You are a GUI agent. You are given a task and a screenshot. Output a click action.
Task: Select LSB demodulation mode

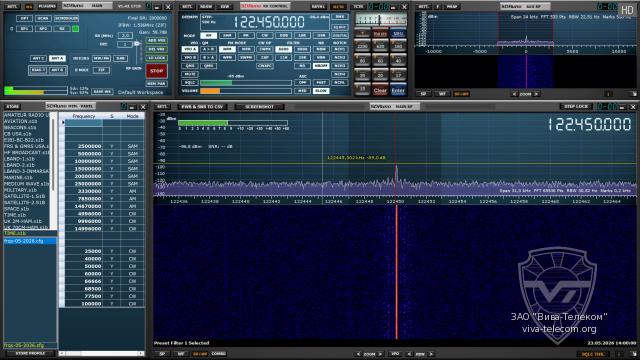point(302,36)
